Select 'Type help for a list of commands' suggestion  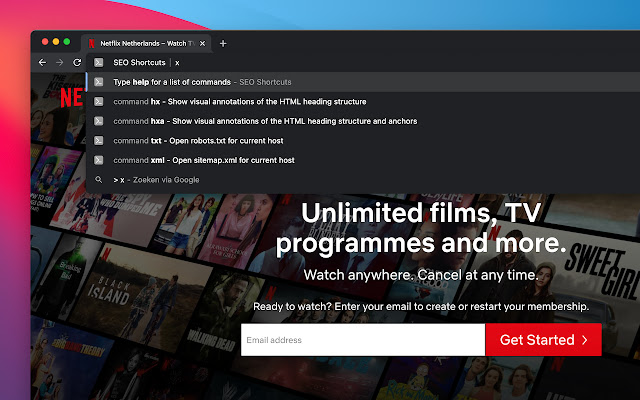[363, 82]
